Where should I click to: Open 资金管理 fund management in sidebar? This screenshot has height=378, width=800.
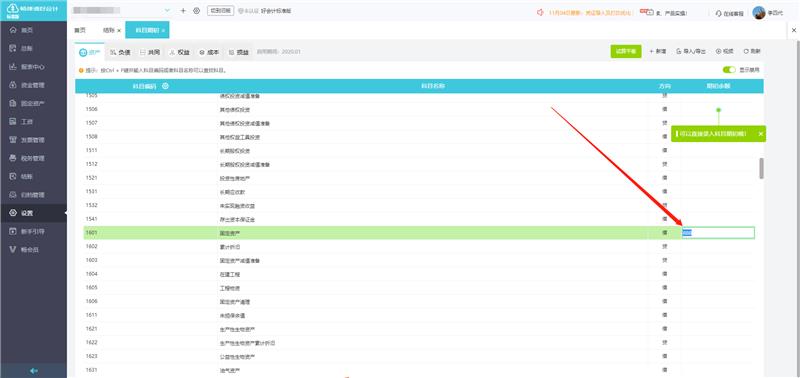point(33,85)
